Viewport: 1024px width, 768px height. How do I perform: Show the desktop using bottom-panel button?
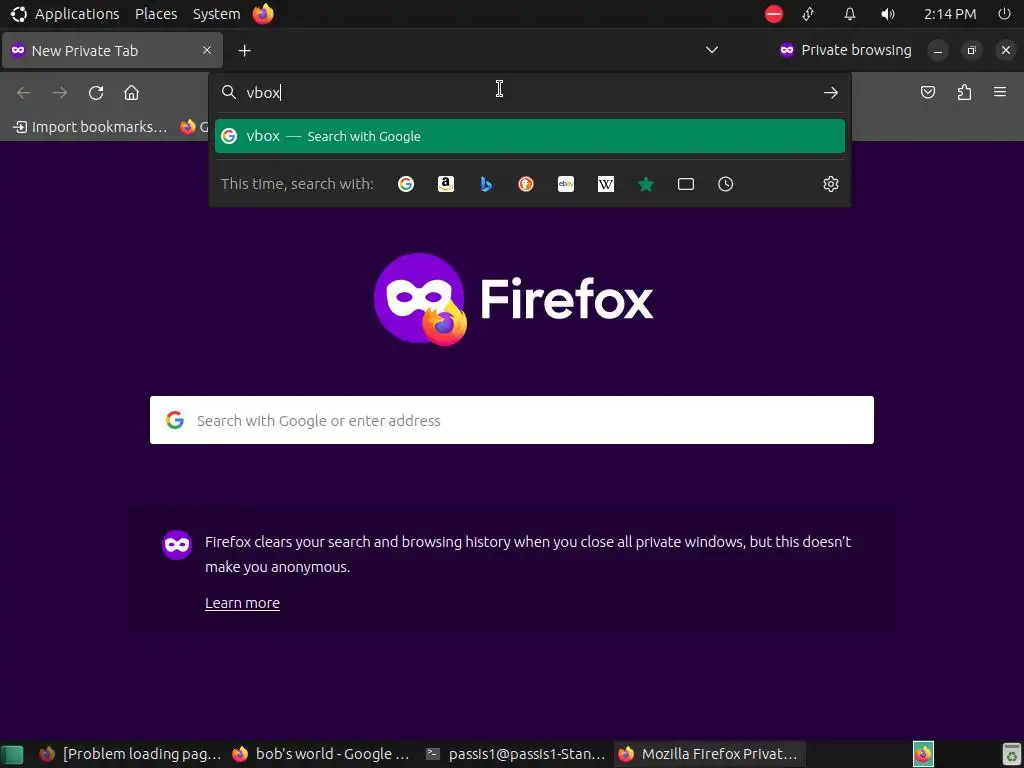12,754
